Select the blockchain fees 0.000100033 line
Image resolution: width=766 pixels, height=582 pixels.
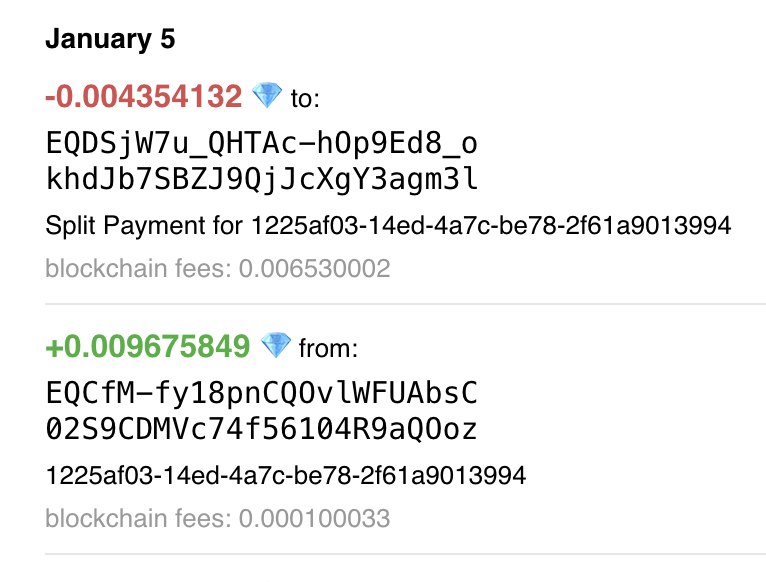tap(218, 518)
